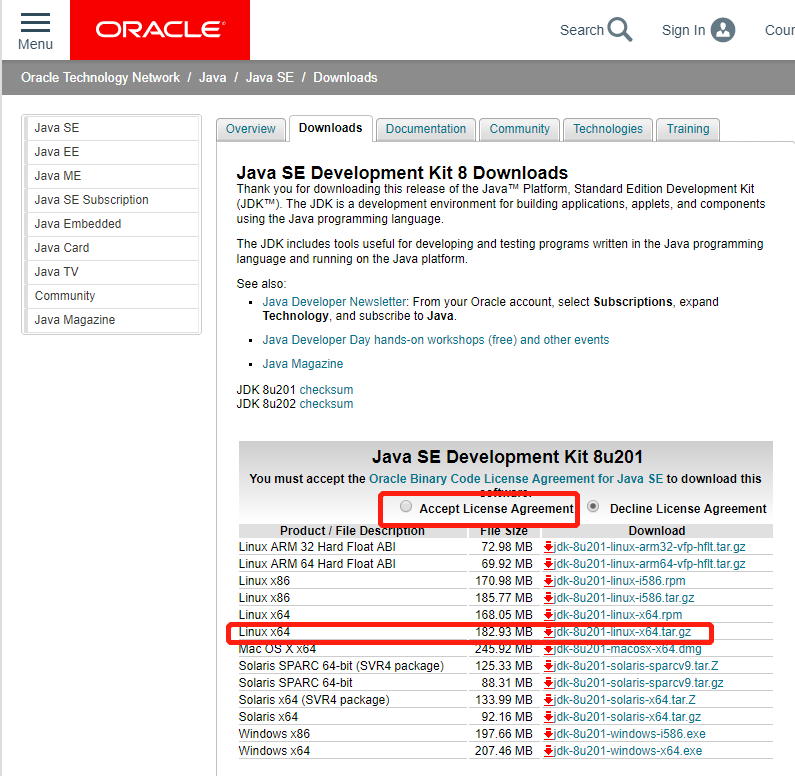
Task: Click download arrow icon for jdk-8u201-windows-x64.exe
Action: 548,751
